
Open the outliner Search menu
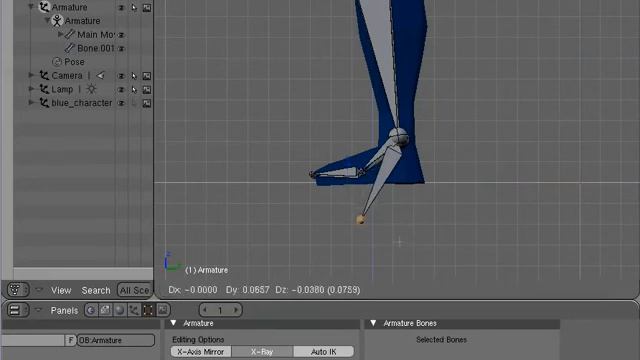tap(96, 290)
